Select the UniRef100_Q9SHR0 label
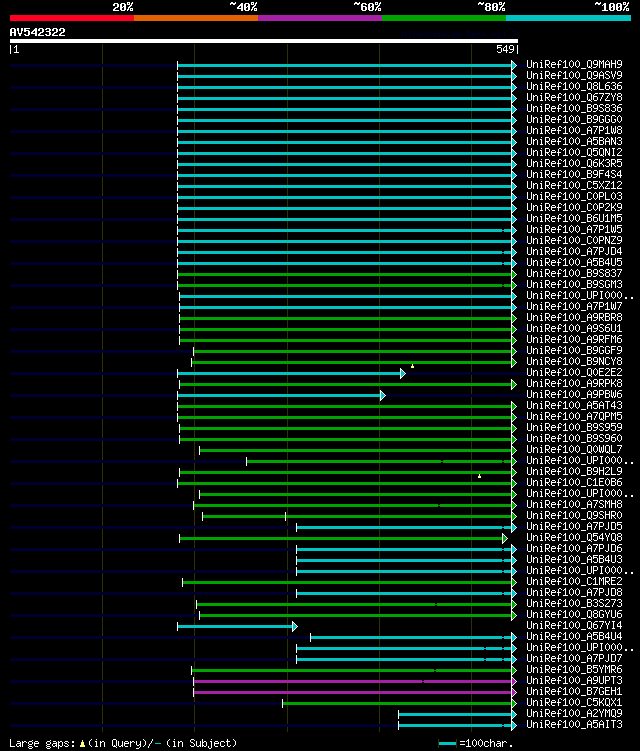This screenshot has width=640, height=751. pos(574,516)
